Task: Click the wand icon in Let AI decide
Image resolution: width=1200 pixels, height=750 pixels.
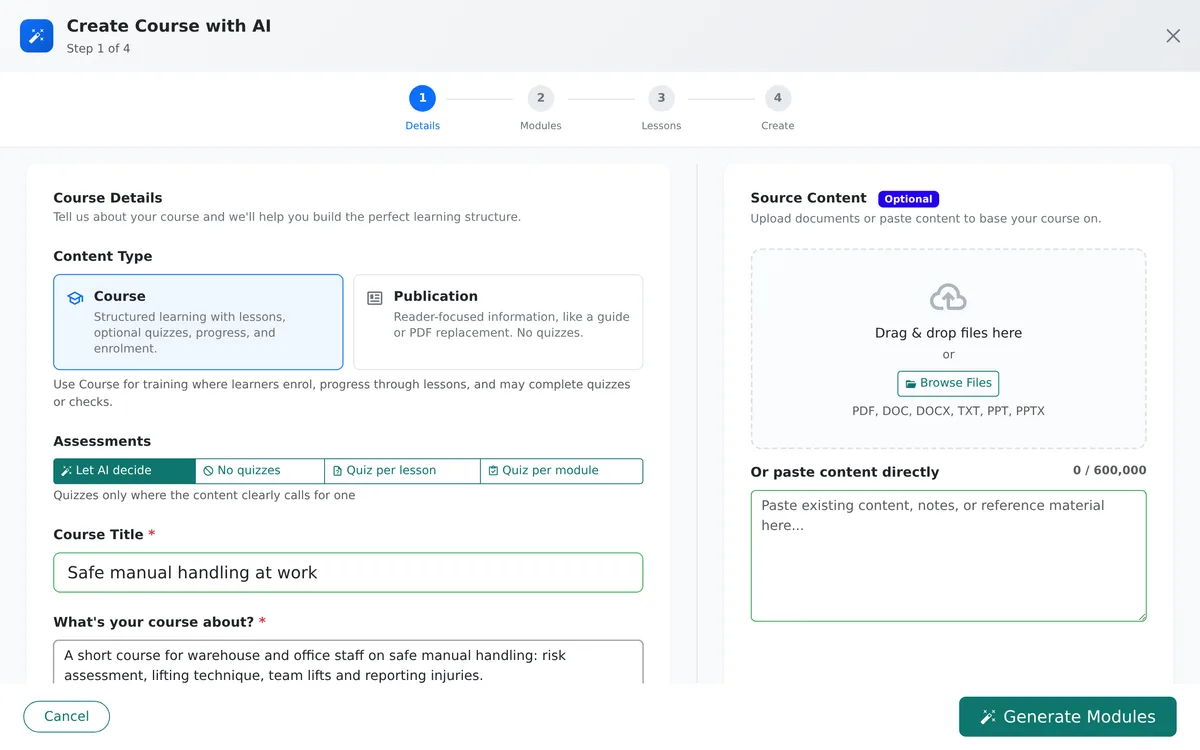Action: pos(66,471)
